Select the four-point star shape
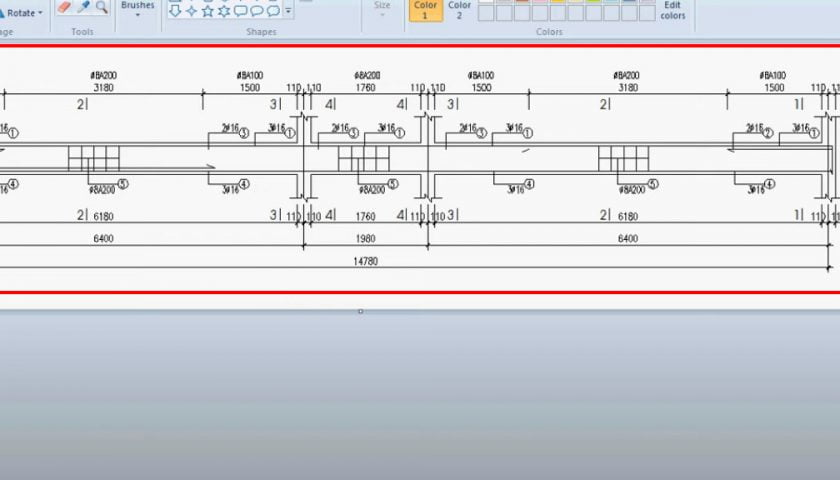The height and width of the screenshot is (480, 840). (x=191, y=11)
